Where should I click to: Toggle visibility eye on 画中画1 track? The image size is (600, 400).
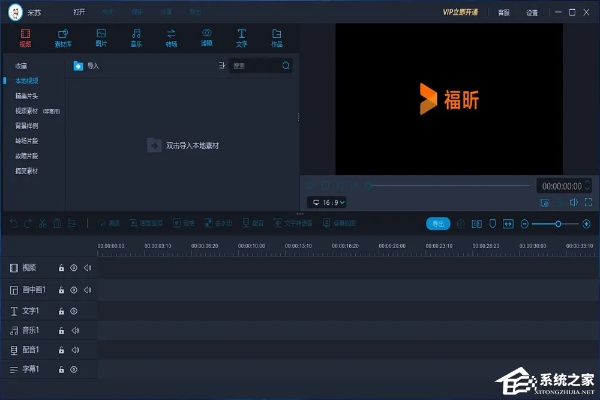tap(74, 290)
